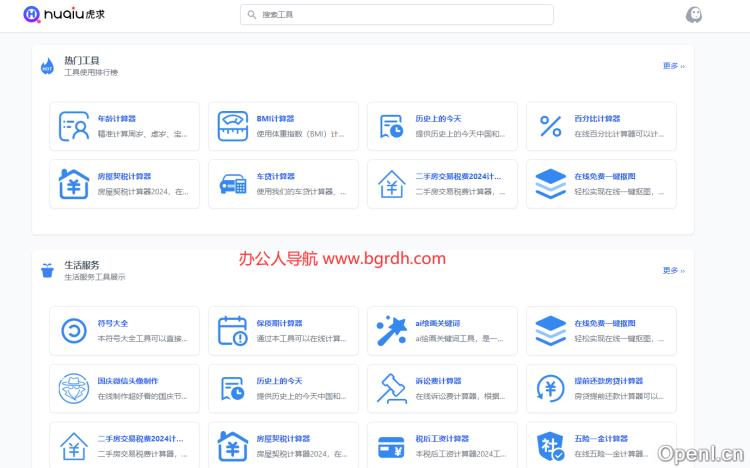750x468 pixels.
Task: Open the 车龄计算器 title link
Action: (x=117, y=119)
